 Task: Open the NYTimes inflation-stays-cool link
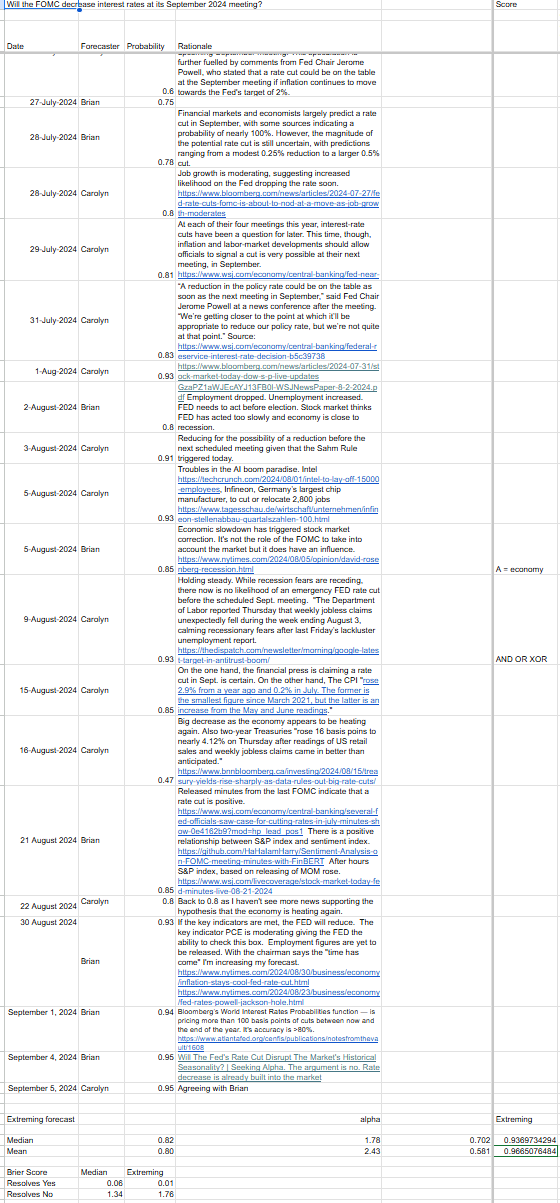click(278, 976)
